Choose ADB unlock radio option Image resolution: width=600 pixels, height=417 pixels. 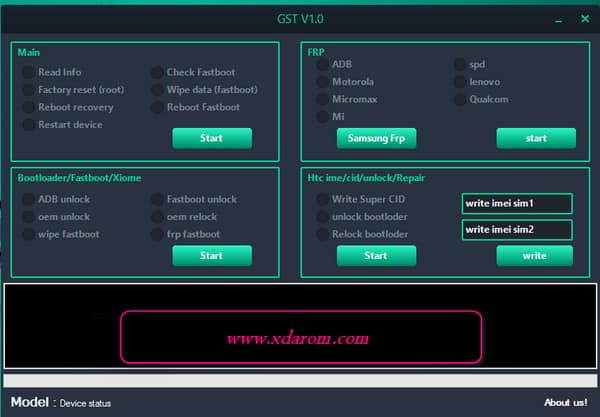(x=29, y=199)
